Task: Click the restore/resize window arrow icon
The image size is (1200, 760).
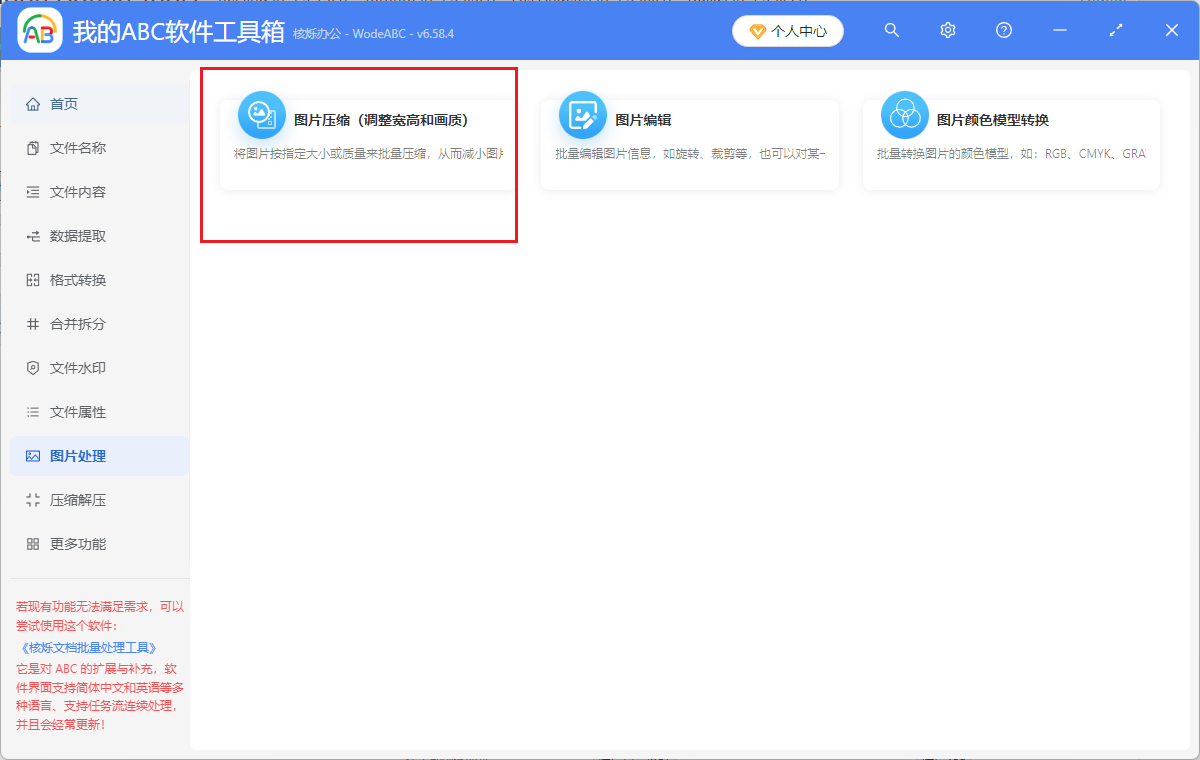Action: point(1115,30)
